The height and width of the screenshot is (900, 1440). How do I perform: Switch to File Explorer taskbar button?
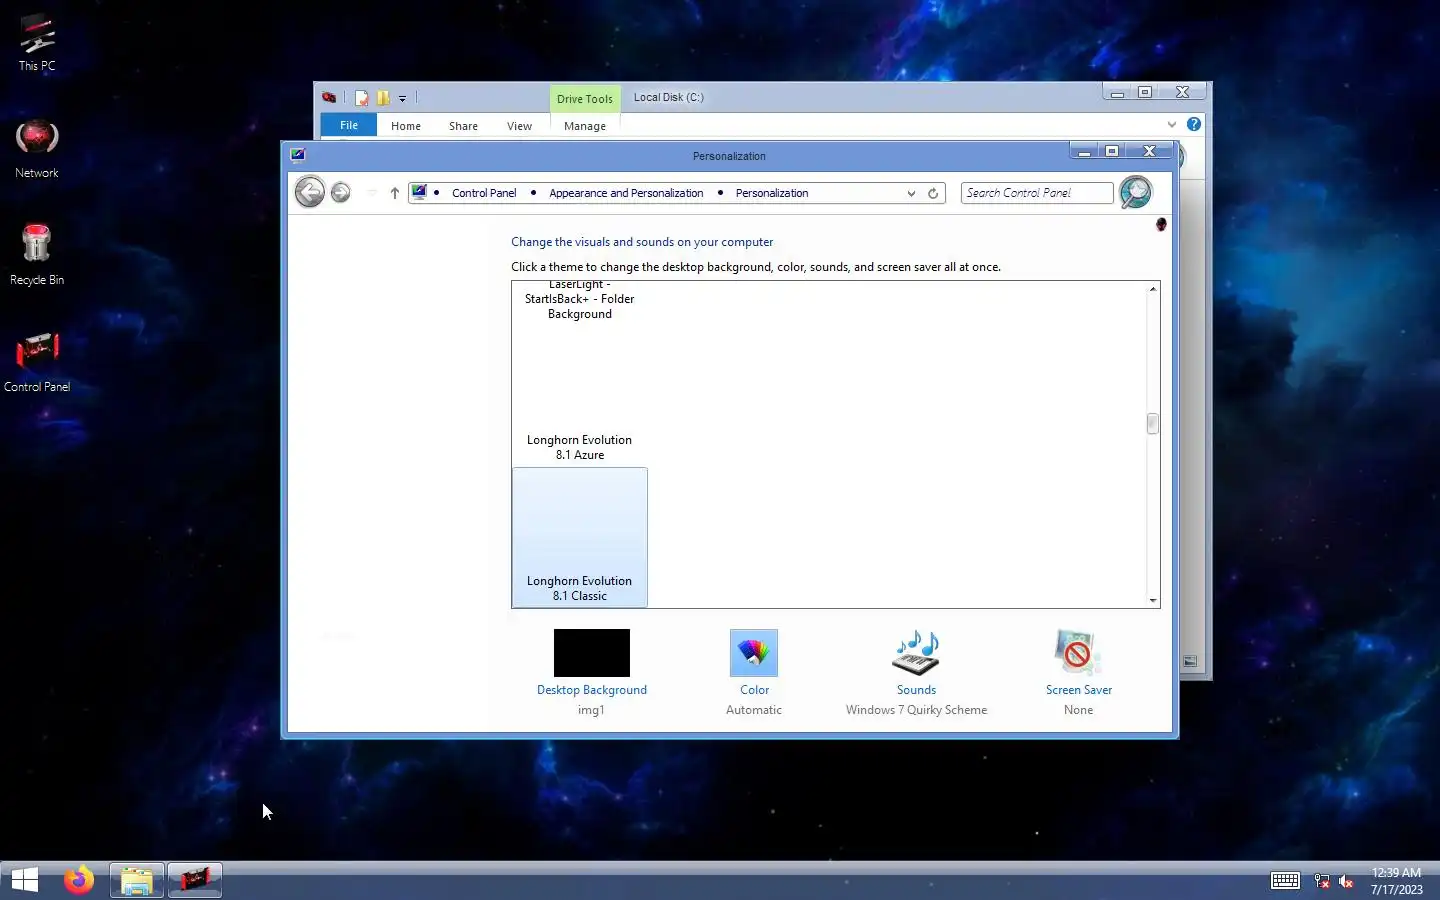click(137, 880)
